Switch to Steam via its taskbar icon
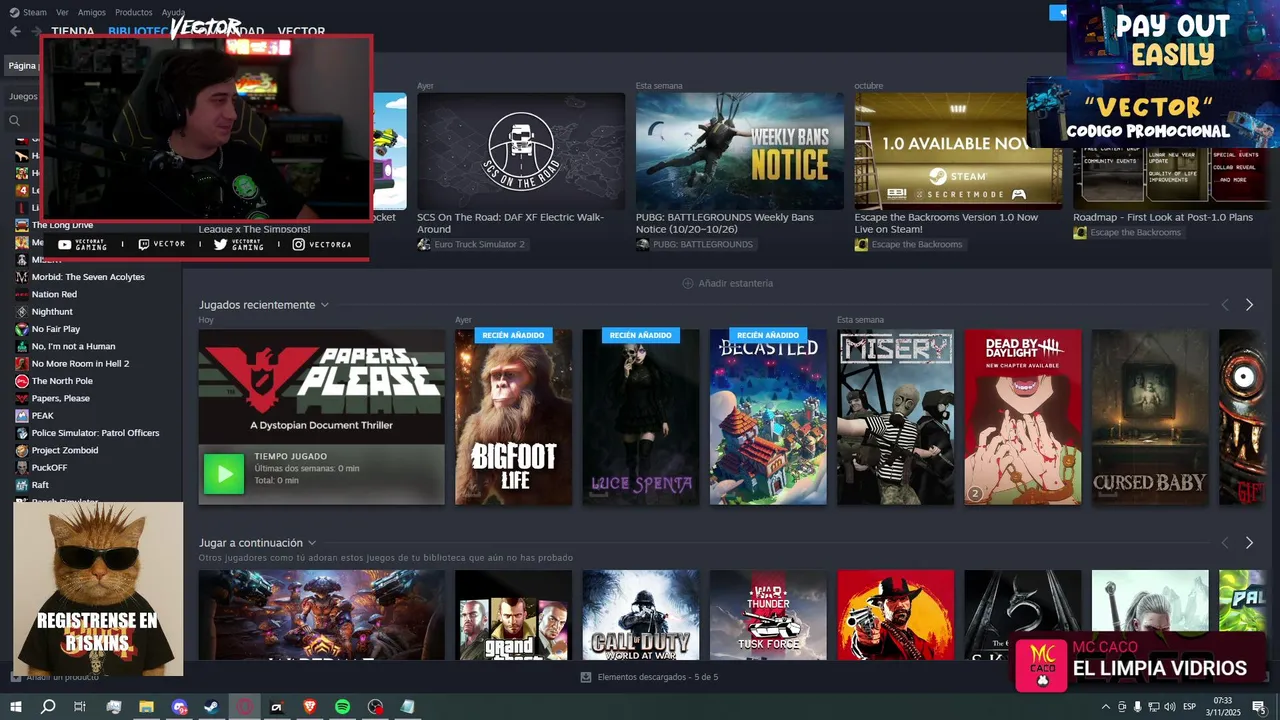The width and height of the screenshot is (1280, 720). tap(212, 706)
